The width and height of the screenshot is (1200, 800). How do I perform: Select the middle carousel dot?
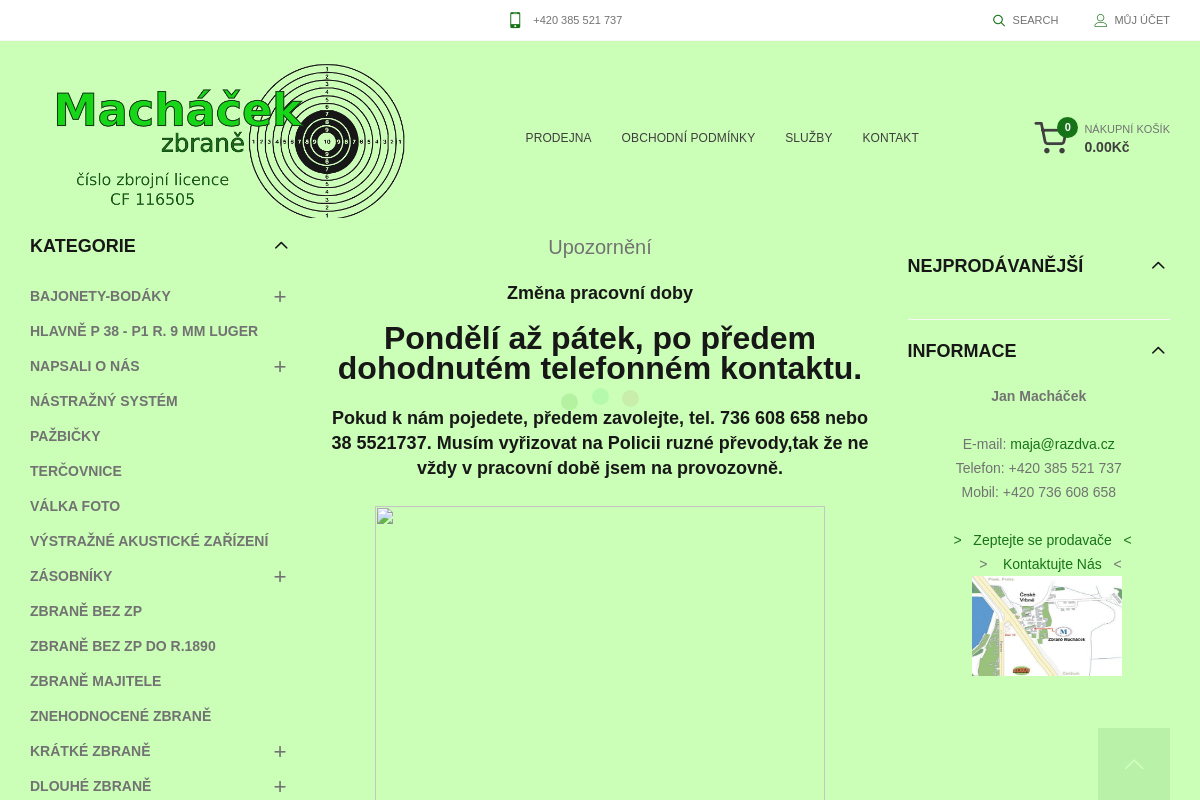[x=600, y=396]
